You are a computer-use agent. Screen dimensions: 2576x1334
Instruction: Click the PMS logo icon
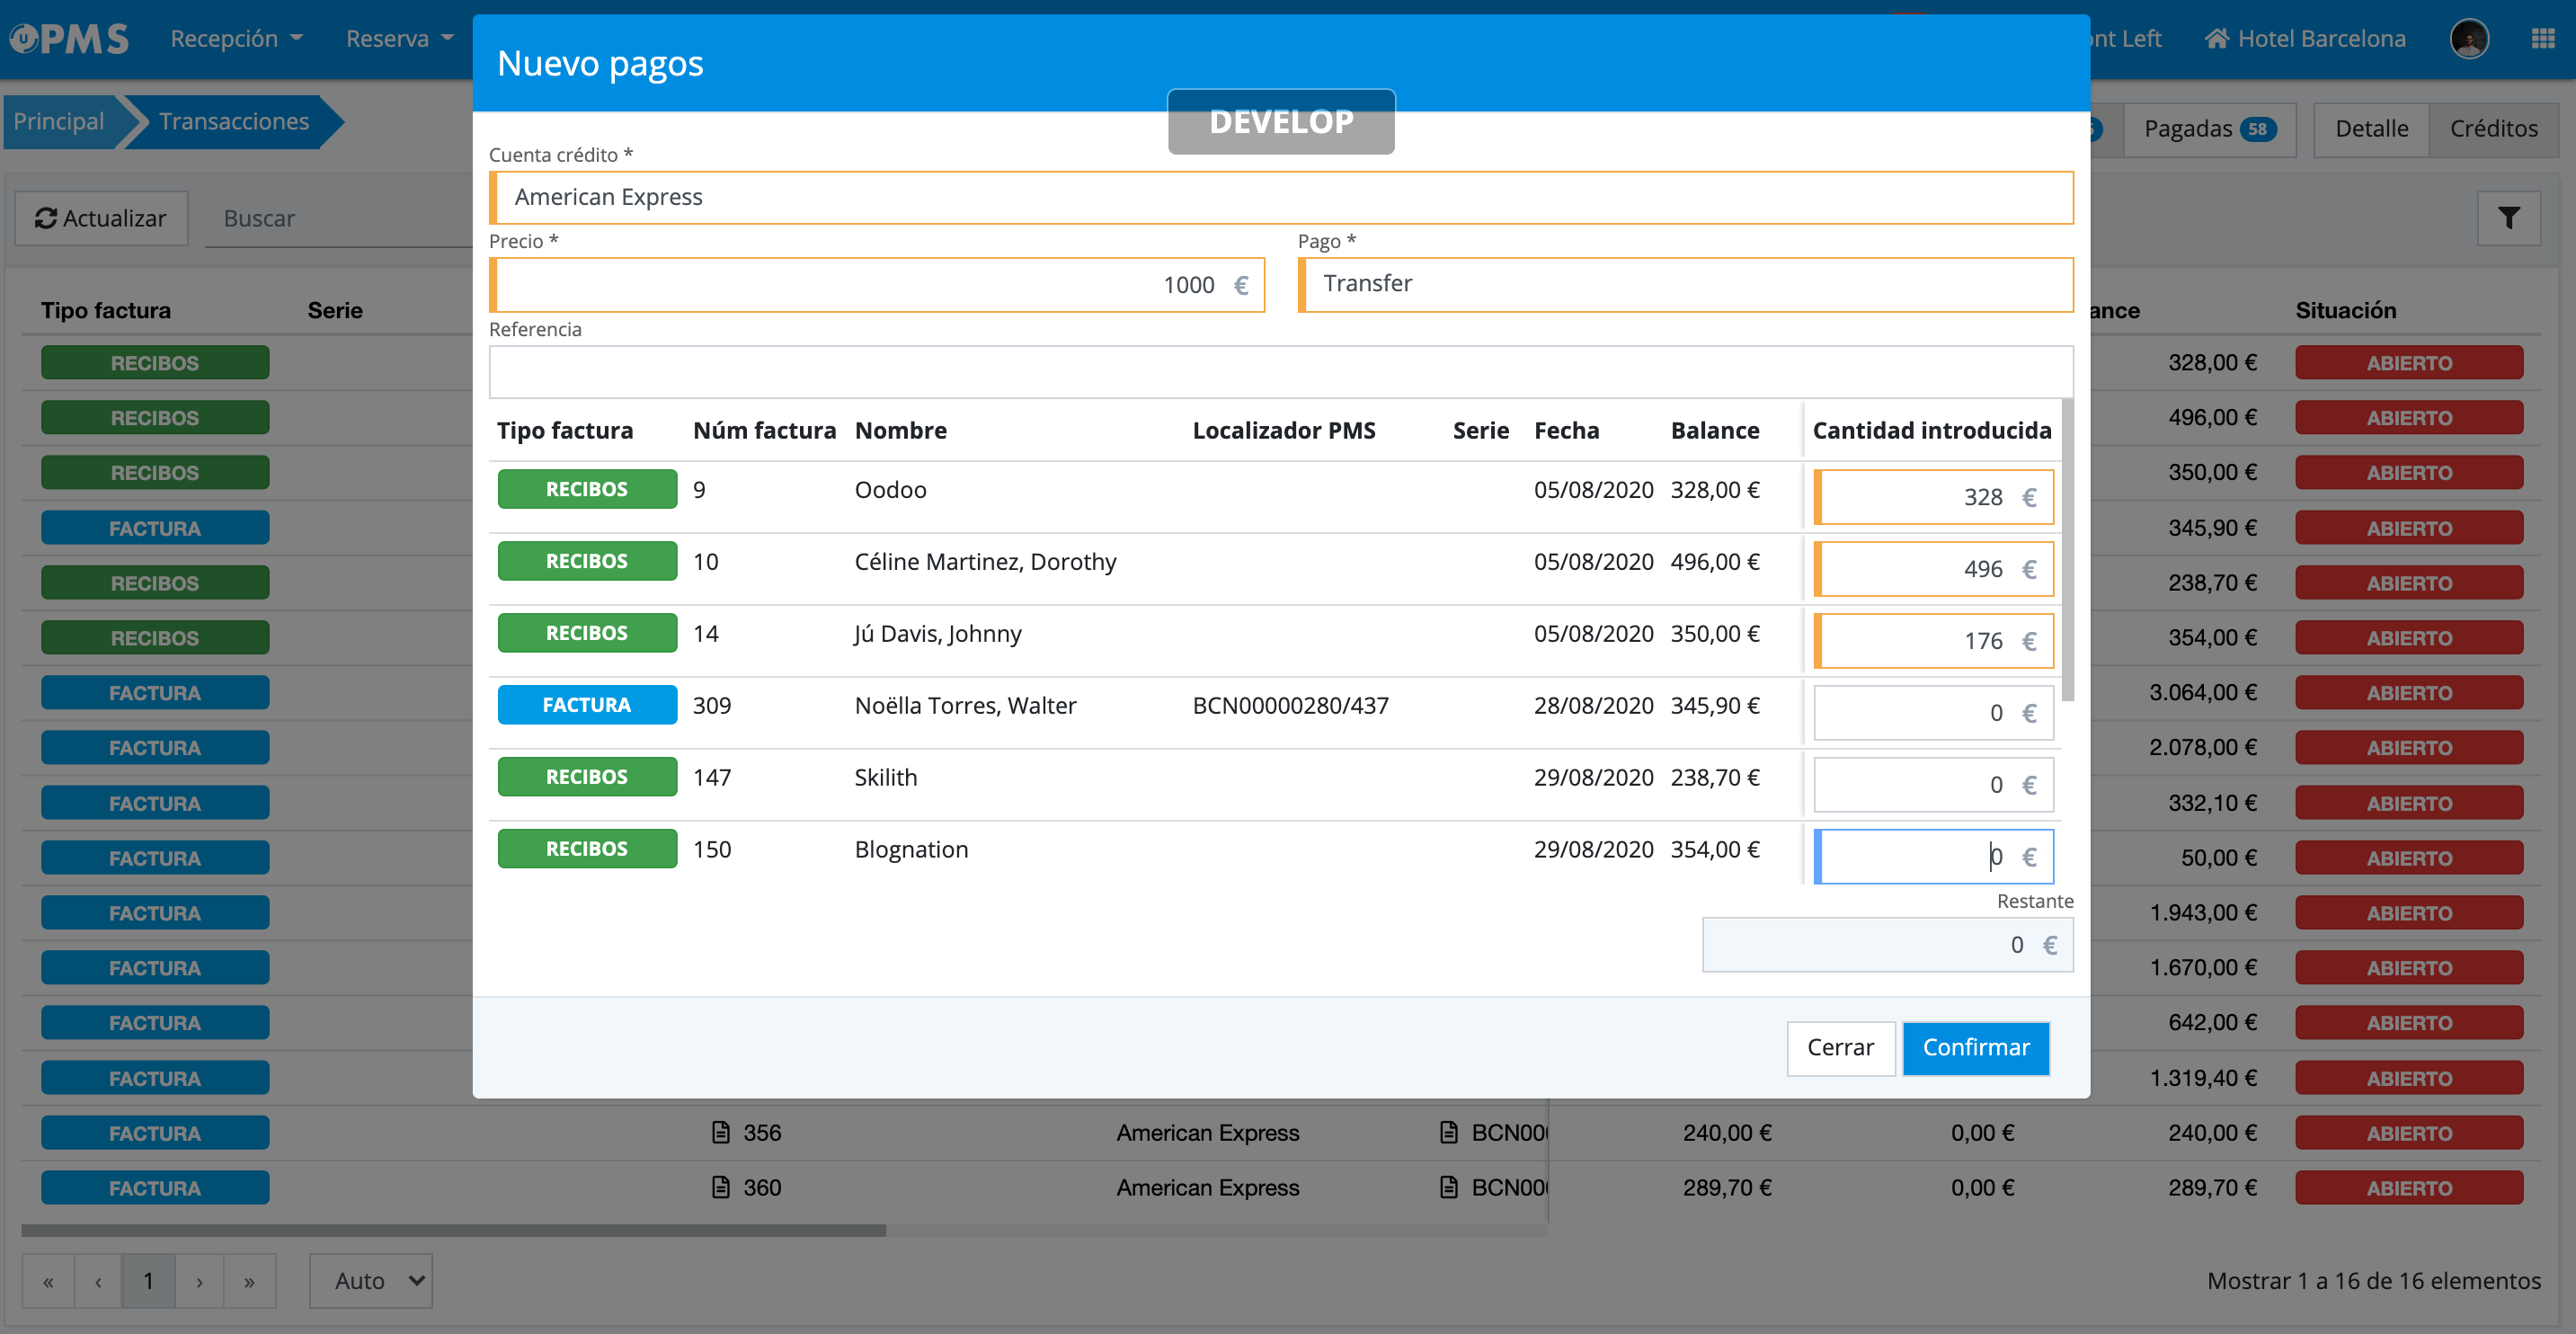(x=68, y=38)
